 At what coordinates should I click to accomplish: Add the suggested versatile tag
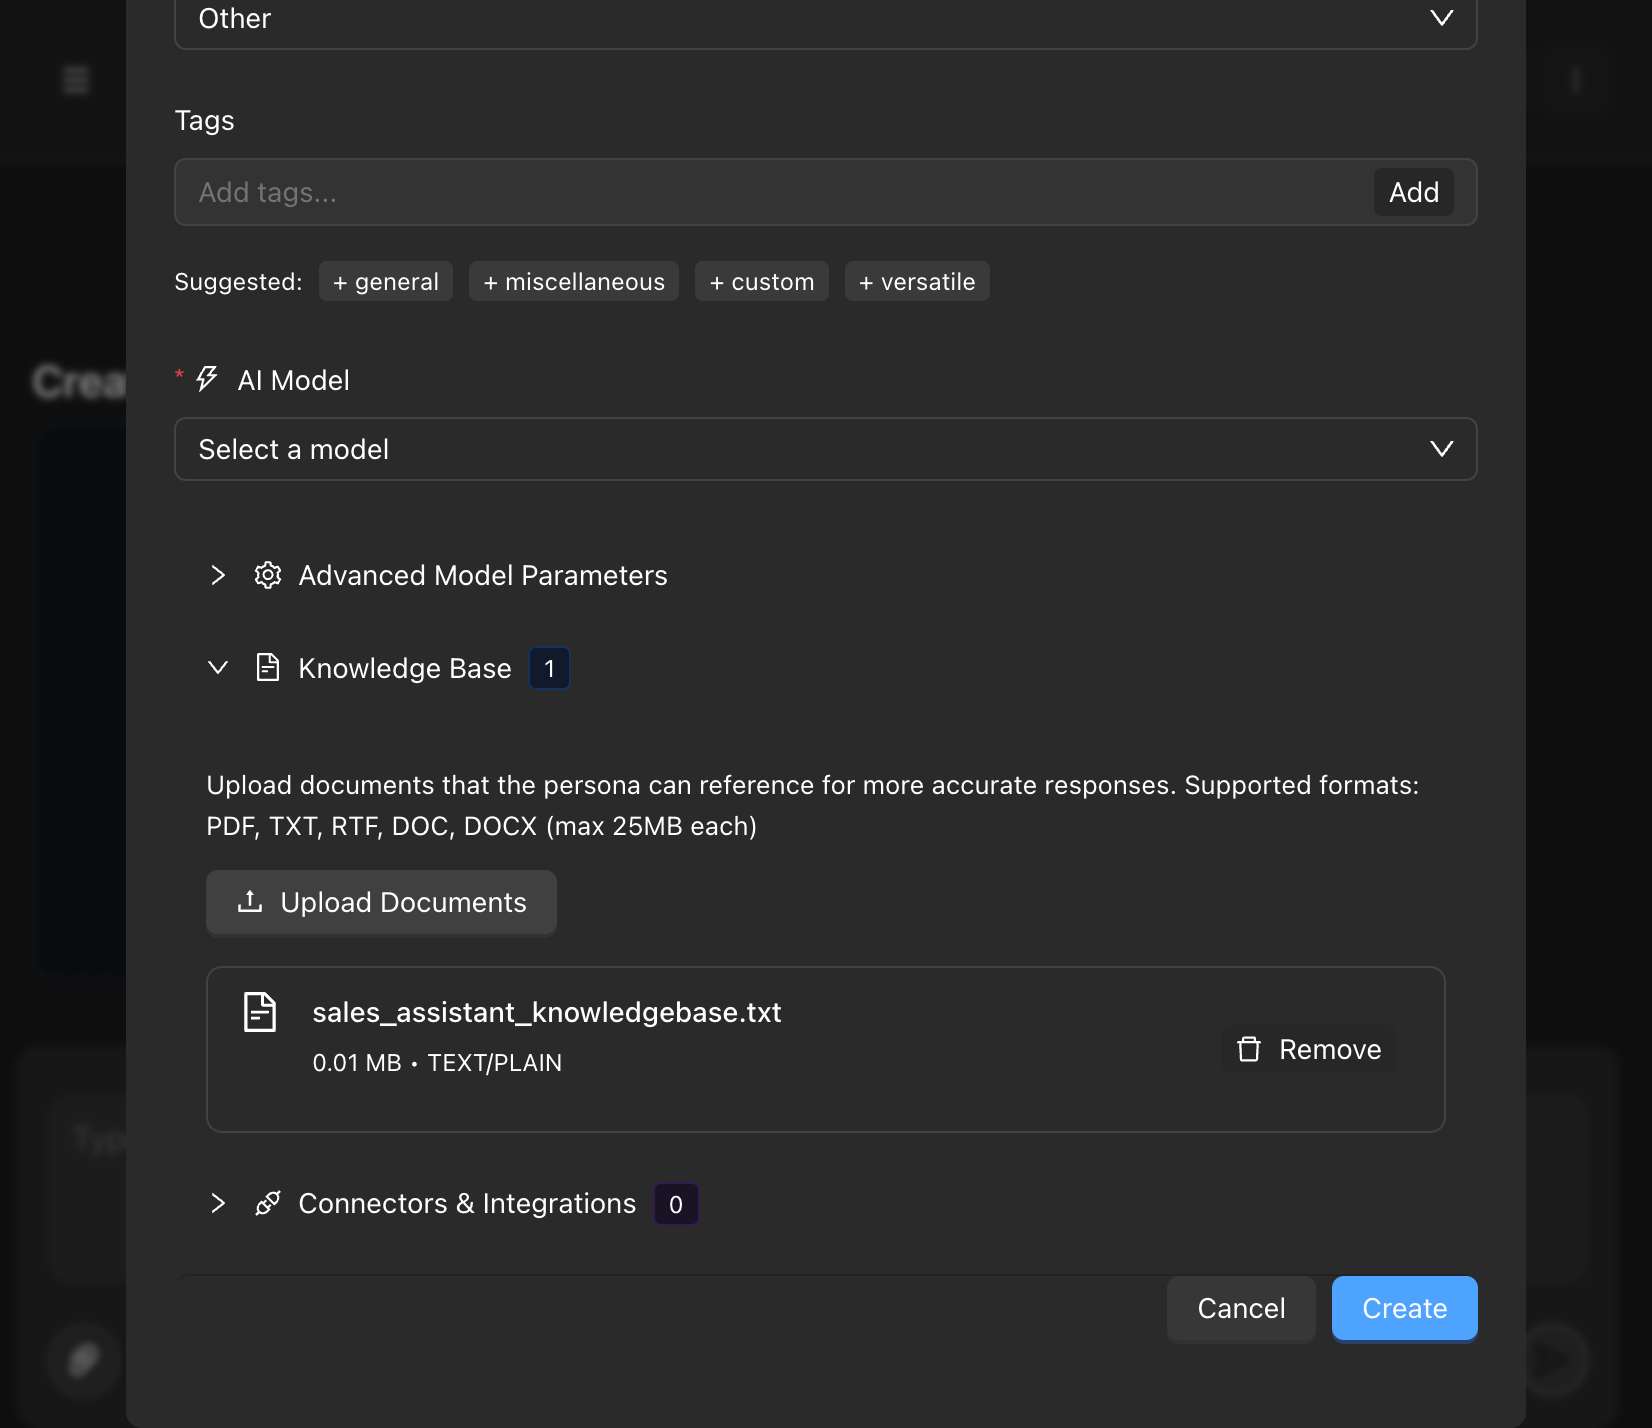tap(917, 281)
